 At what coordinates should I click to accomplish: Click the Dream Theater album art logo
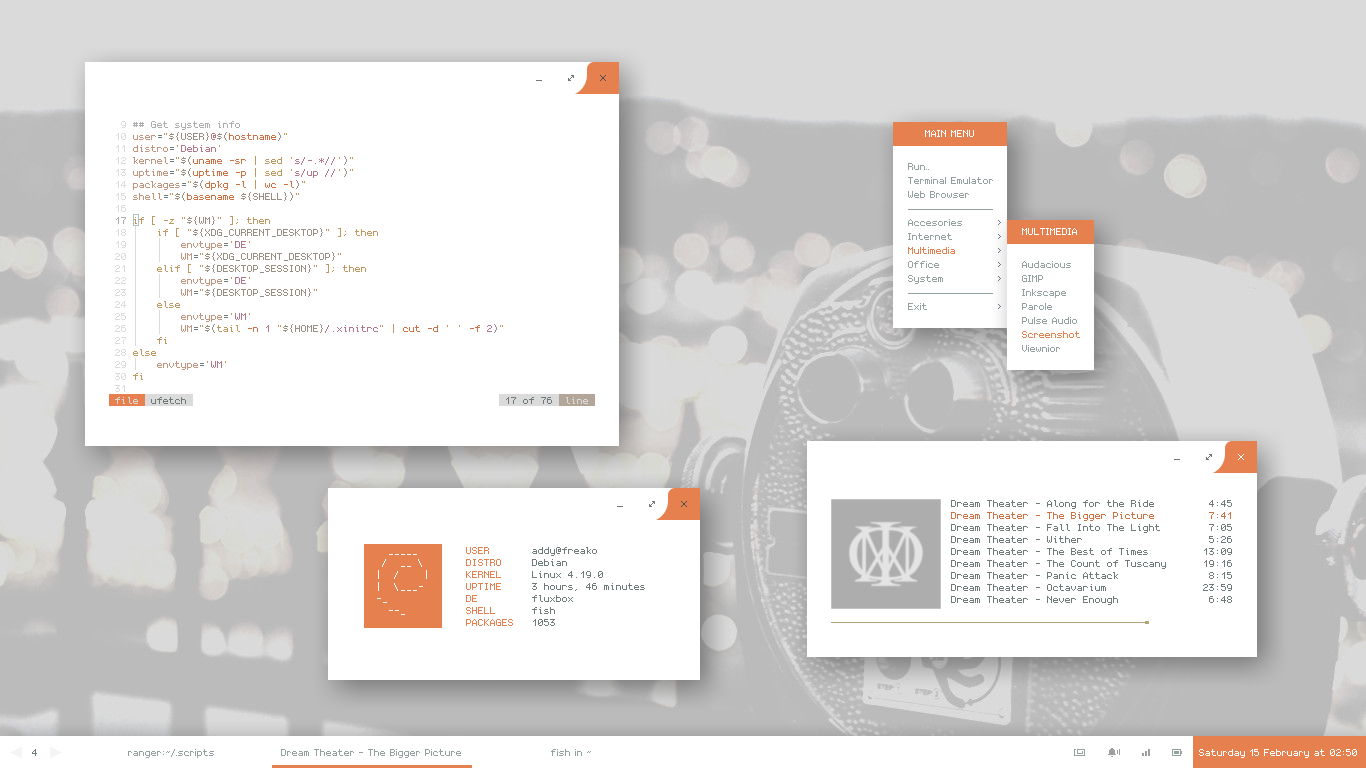pos(885,554)
